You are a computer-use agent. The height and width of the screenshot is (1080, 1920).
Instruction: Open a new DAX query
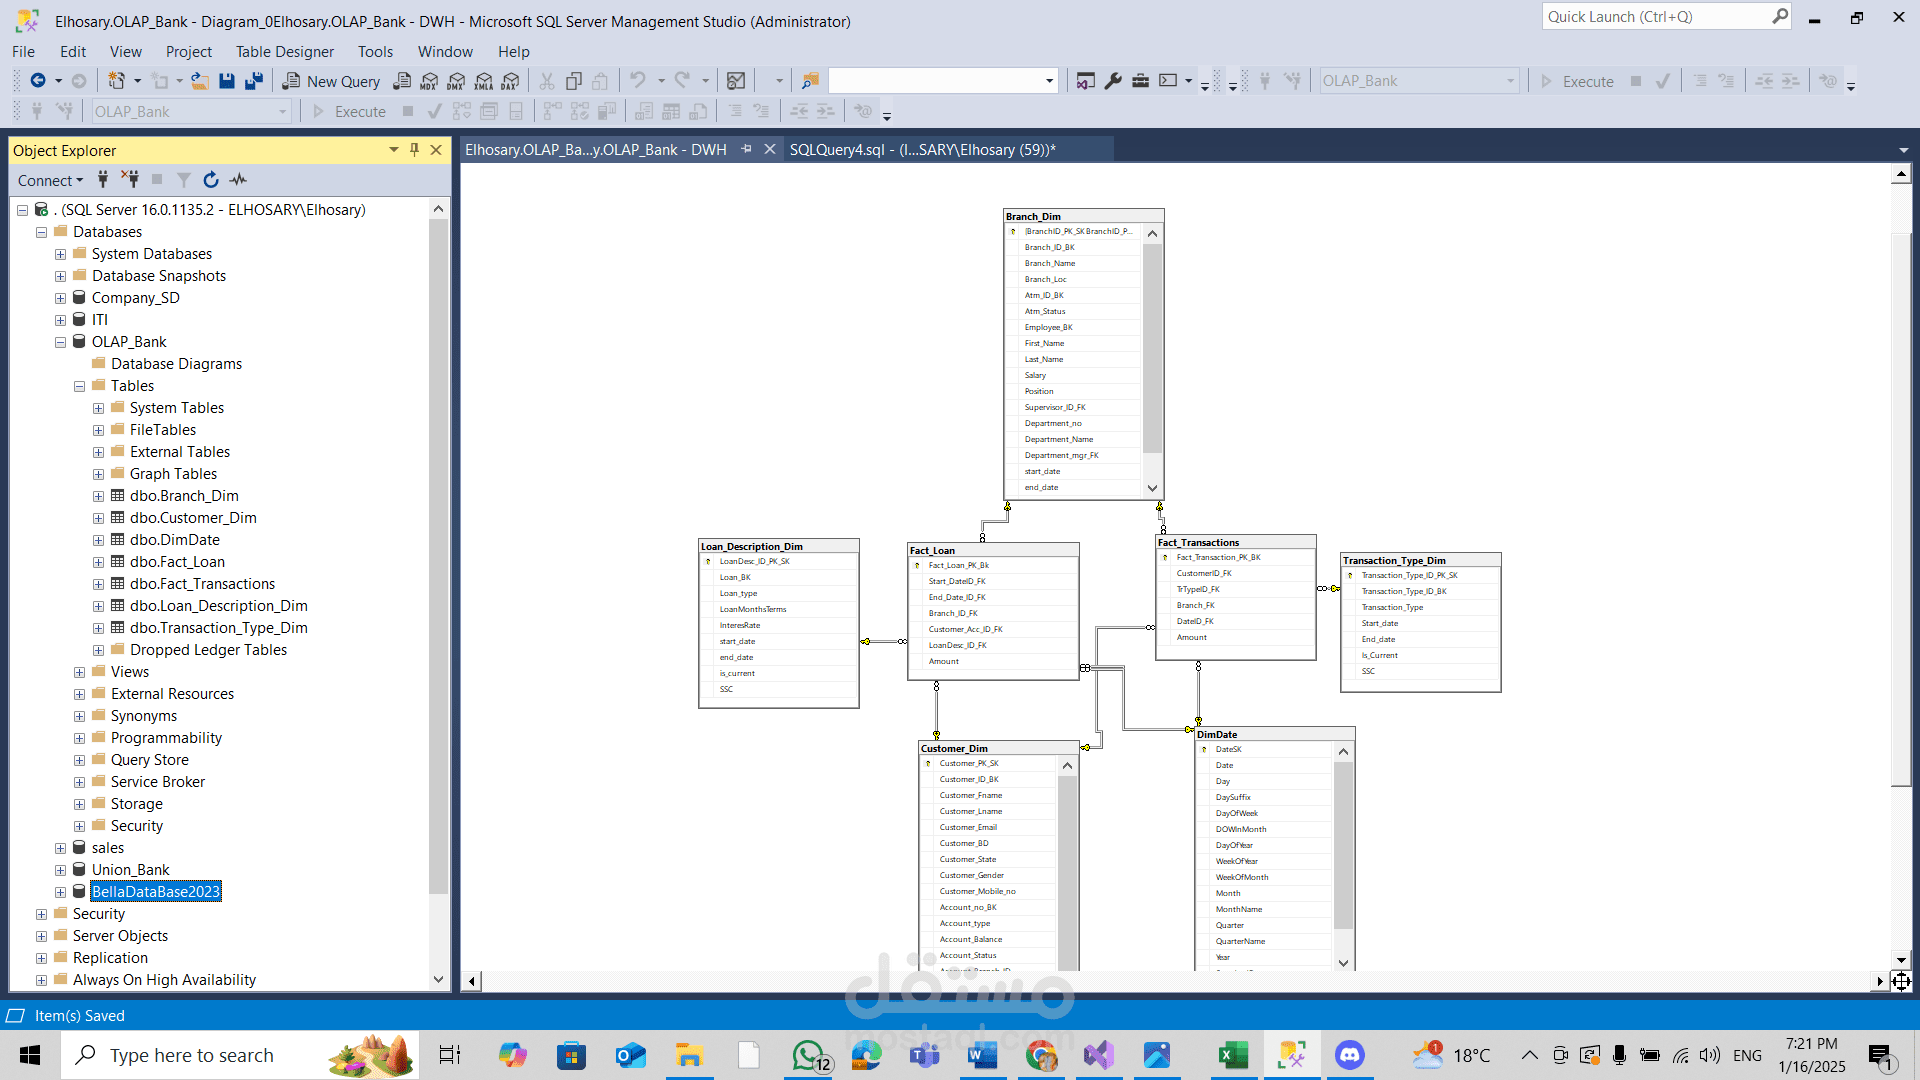(x=511, y=81)
